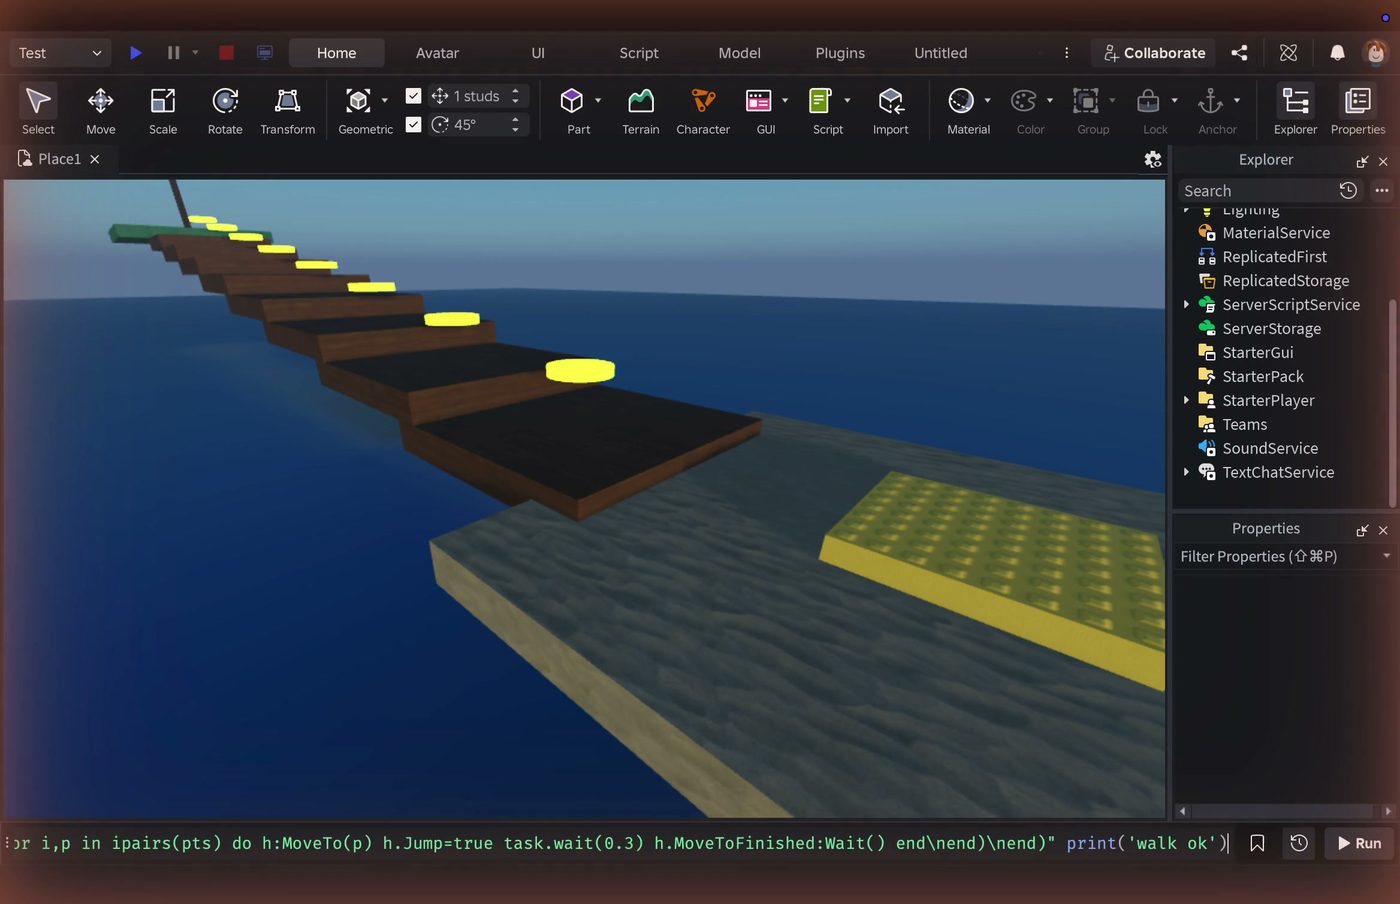1400x904 pixels.
Task: Expand the StarterPlayer tree node
Action: tap(1186, 400)
